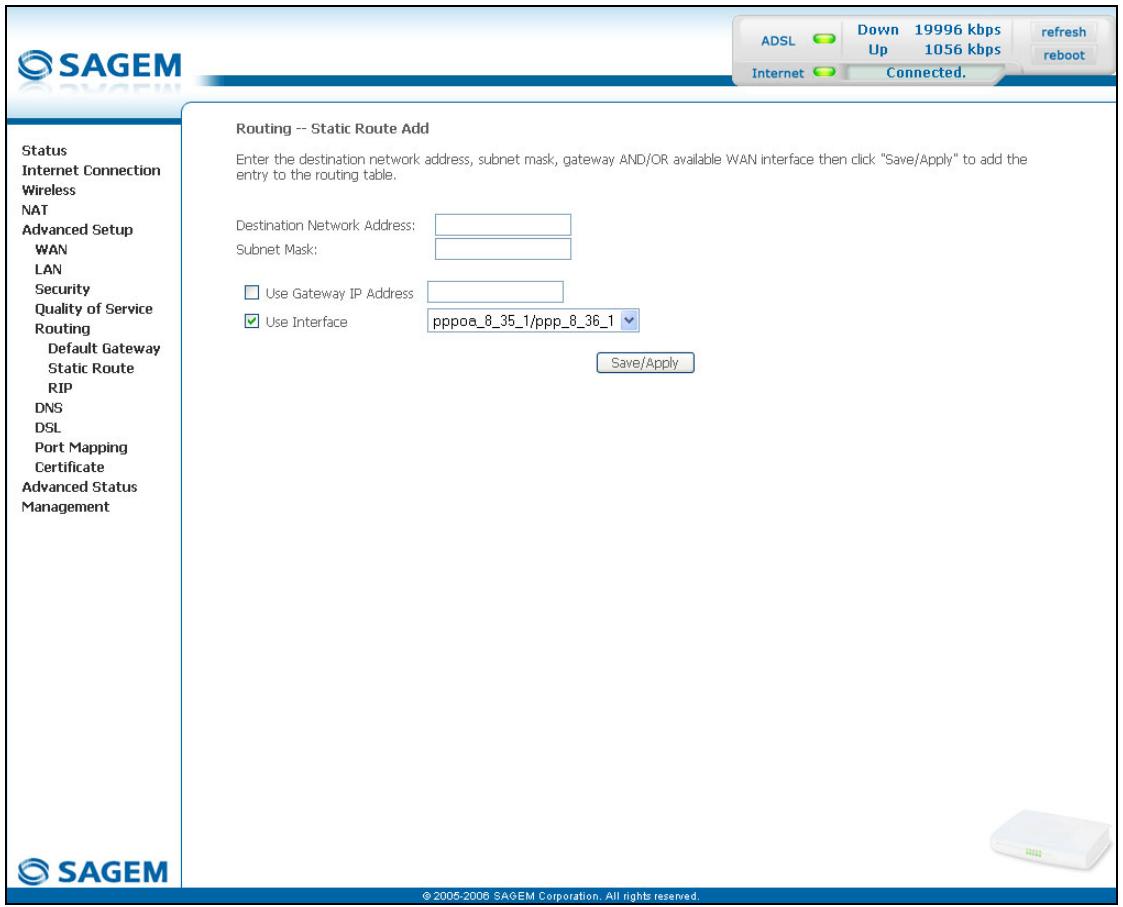Click the Save/Apply button
Screen dimensions: 1123x907
coord(645,363)
